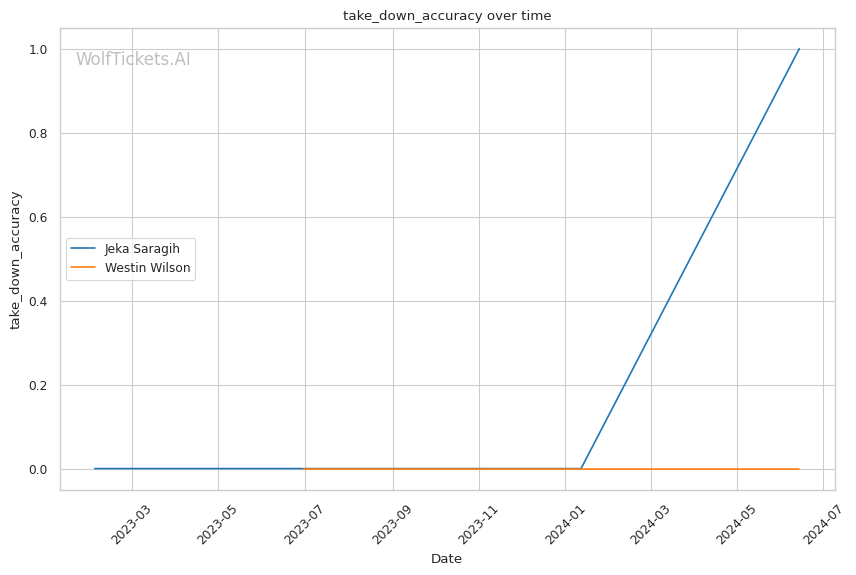856x575 pixels.
Task: Click the 2024-01 x-axis tick label
Action: [x=563, y=522]
